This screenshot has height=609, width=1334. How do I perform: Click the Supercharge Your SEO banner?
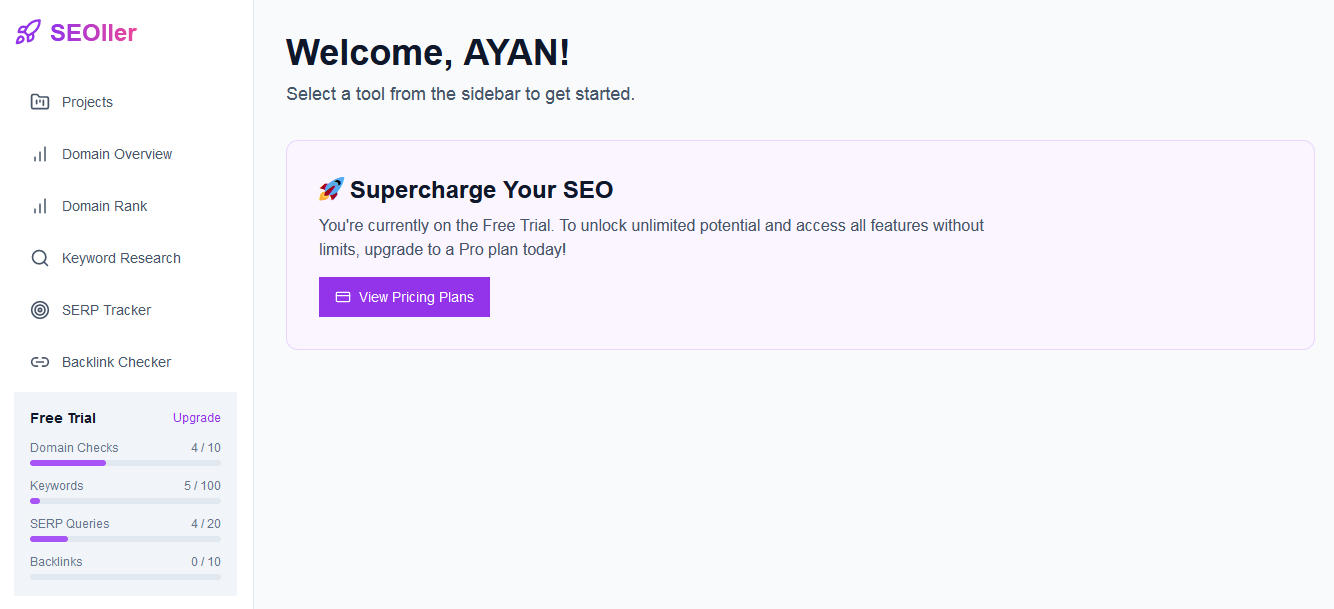[800, 244]
